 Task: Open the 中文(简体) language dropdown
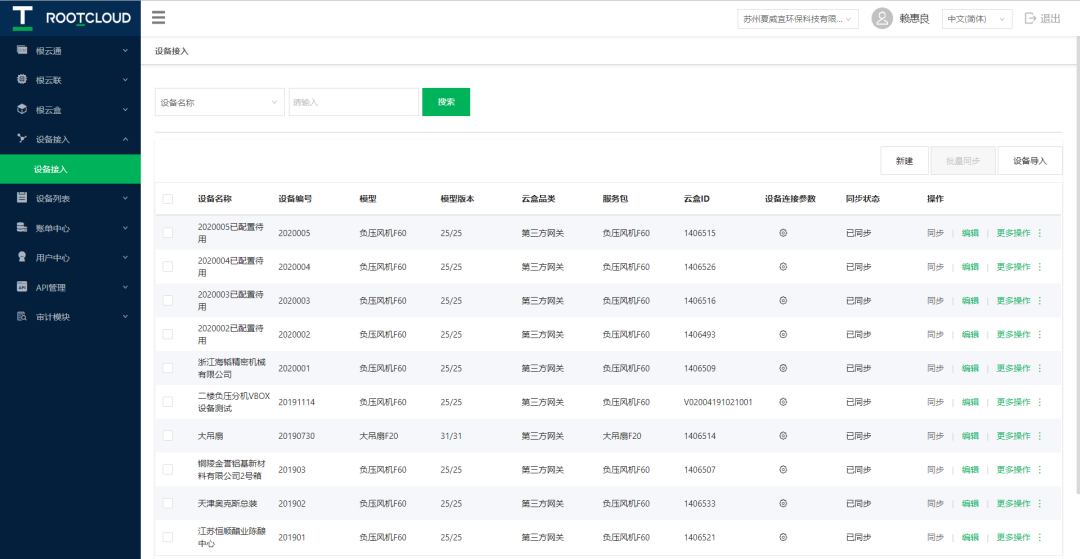[x=977, y=19]
